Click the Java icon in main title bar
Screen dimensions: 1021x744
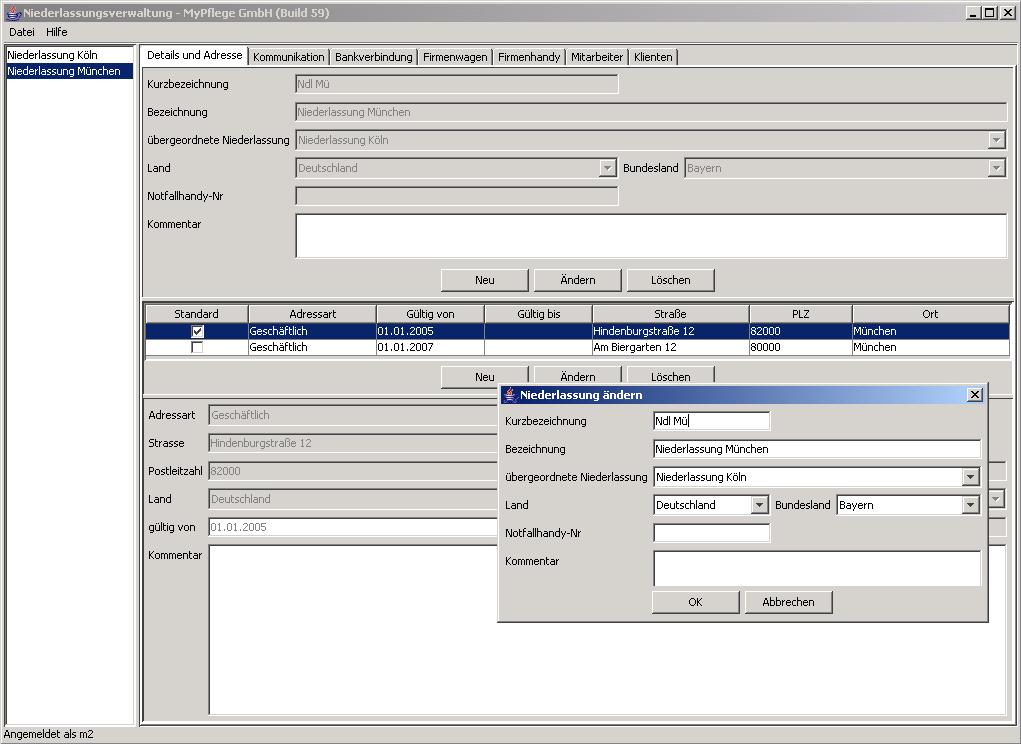(x=13, y=12)
